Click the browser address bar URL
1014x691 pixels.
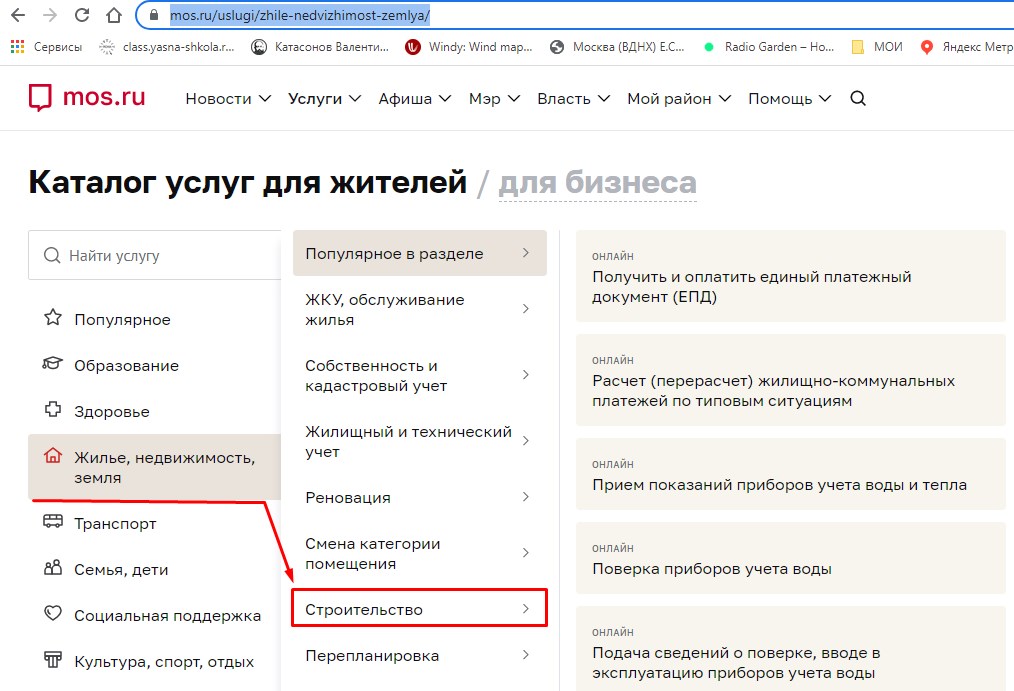point(299,15)
